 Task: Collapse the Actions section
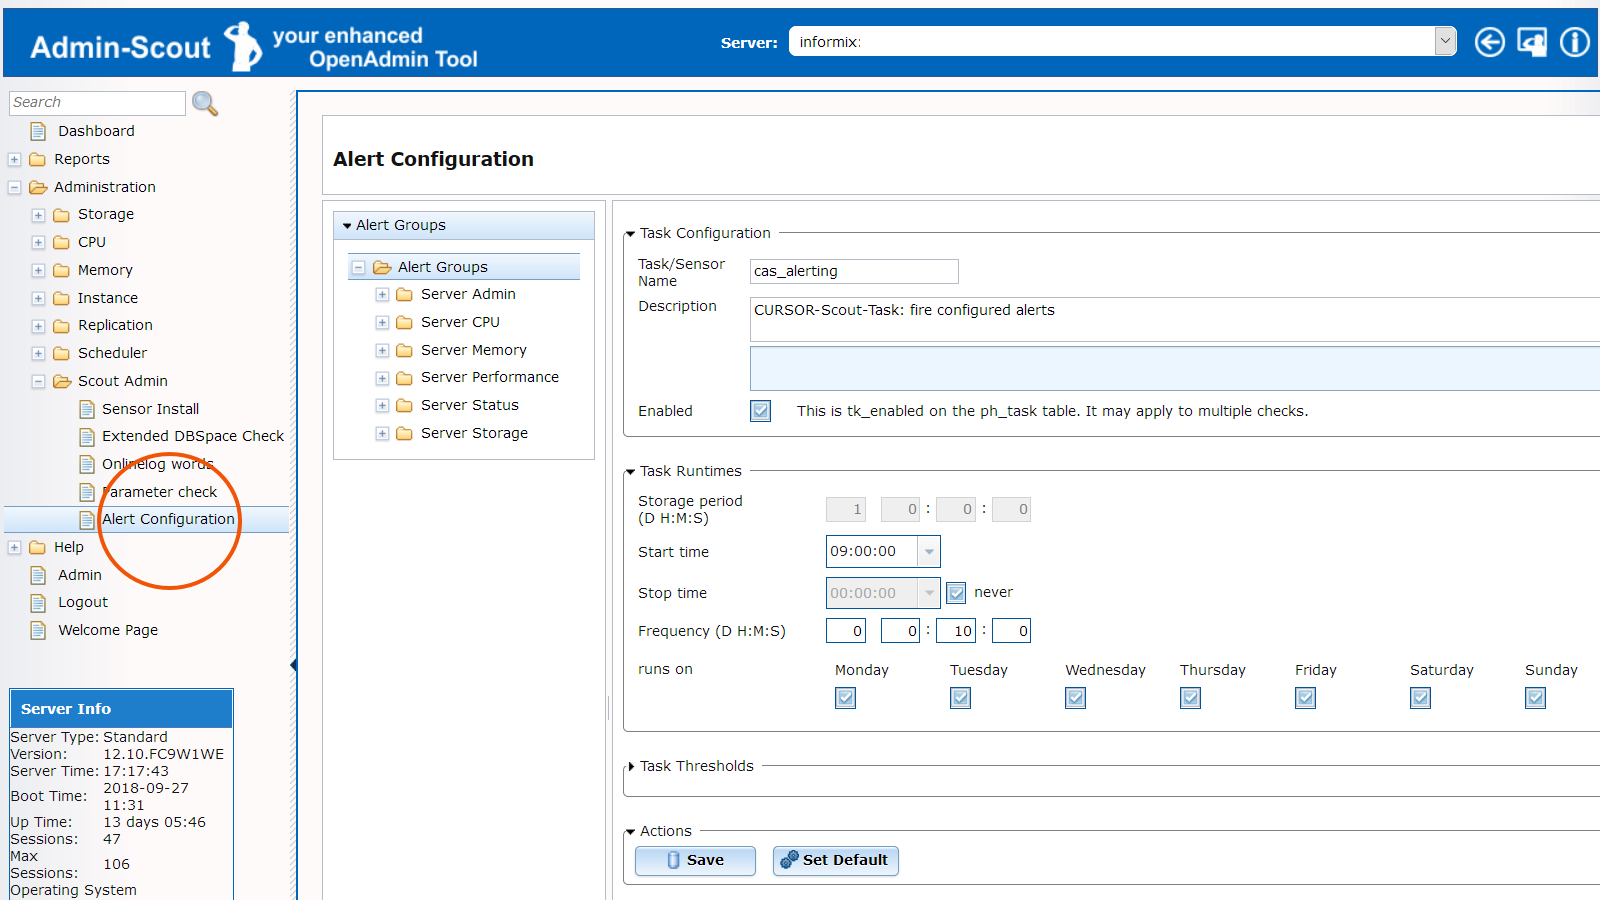pyautogui.click(x=630, y=832)
